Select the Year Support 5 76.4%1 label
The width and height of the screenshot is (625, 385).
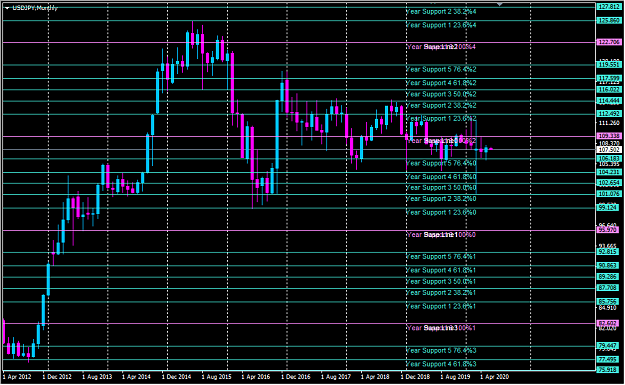click(x=441, y=257)
